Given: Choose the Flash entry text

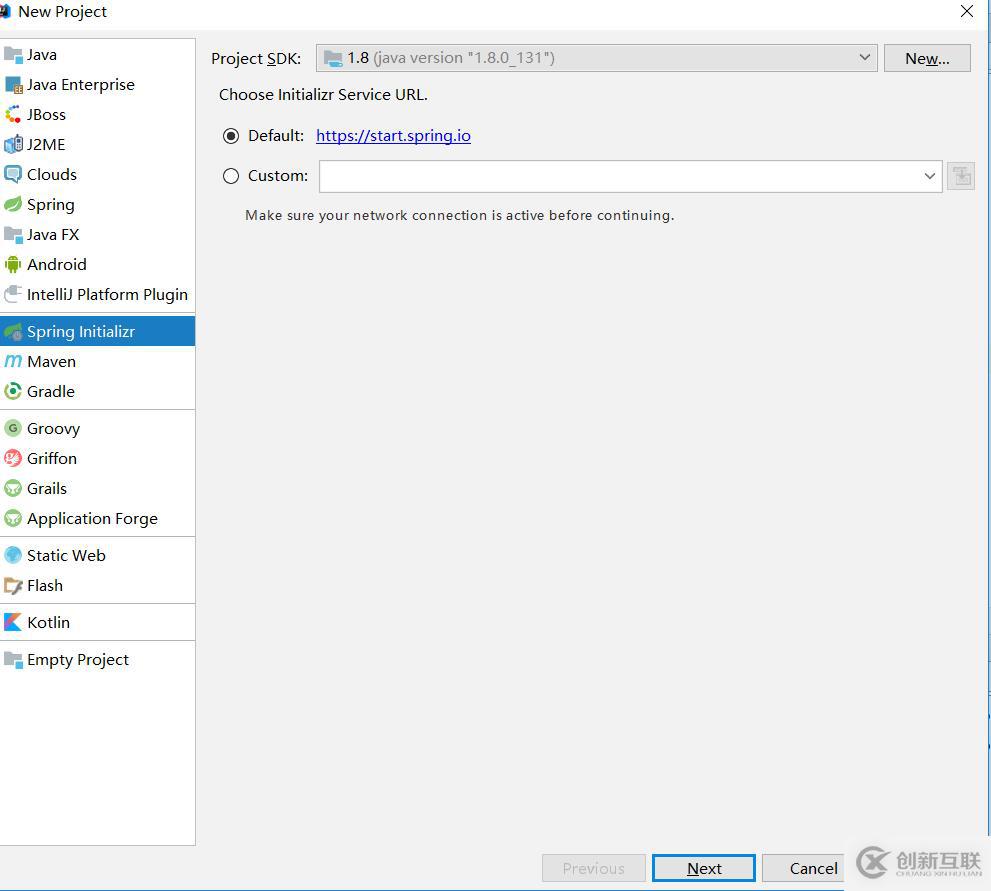Looking at the screenshot, I should [x=45, y=586].
